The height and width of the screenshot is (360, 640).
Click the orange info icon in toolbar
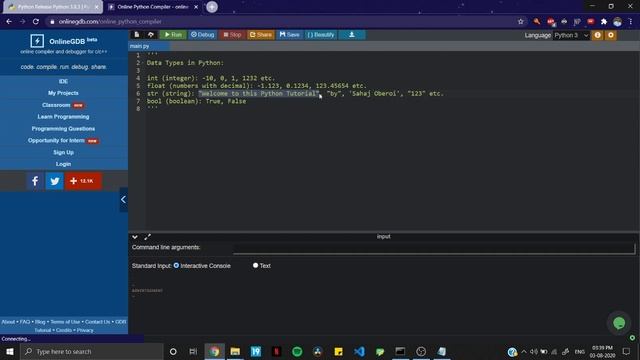coord(598,35)
